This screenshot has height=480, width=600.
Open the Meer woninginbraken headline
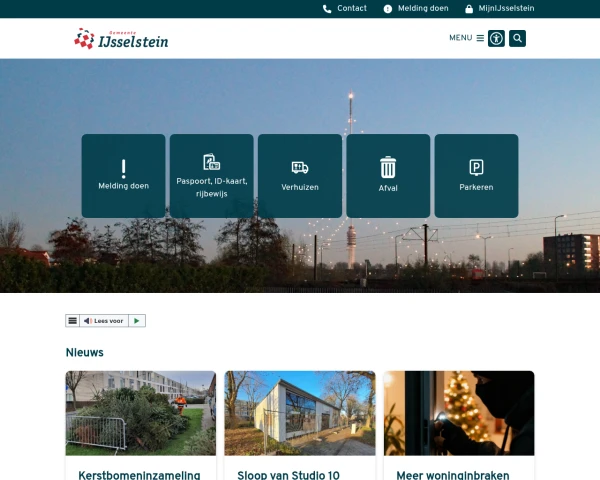click(453, 475)
